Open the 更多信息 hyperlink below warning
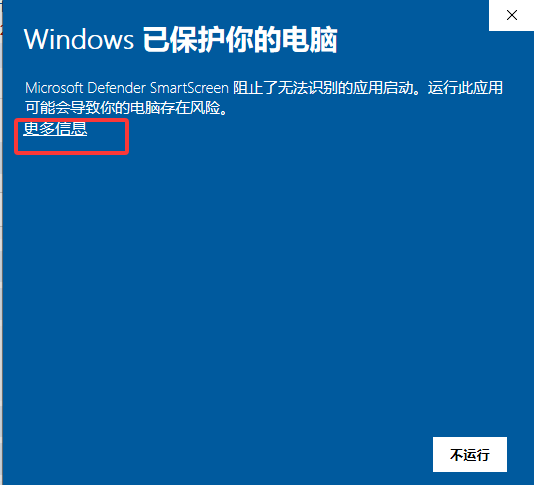Screen dimensions: 534x485 point(55,129)
